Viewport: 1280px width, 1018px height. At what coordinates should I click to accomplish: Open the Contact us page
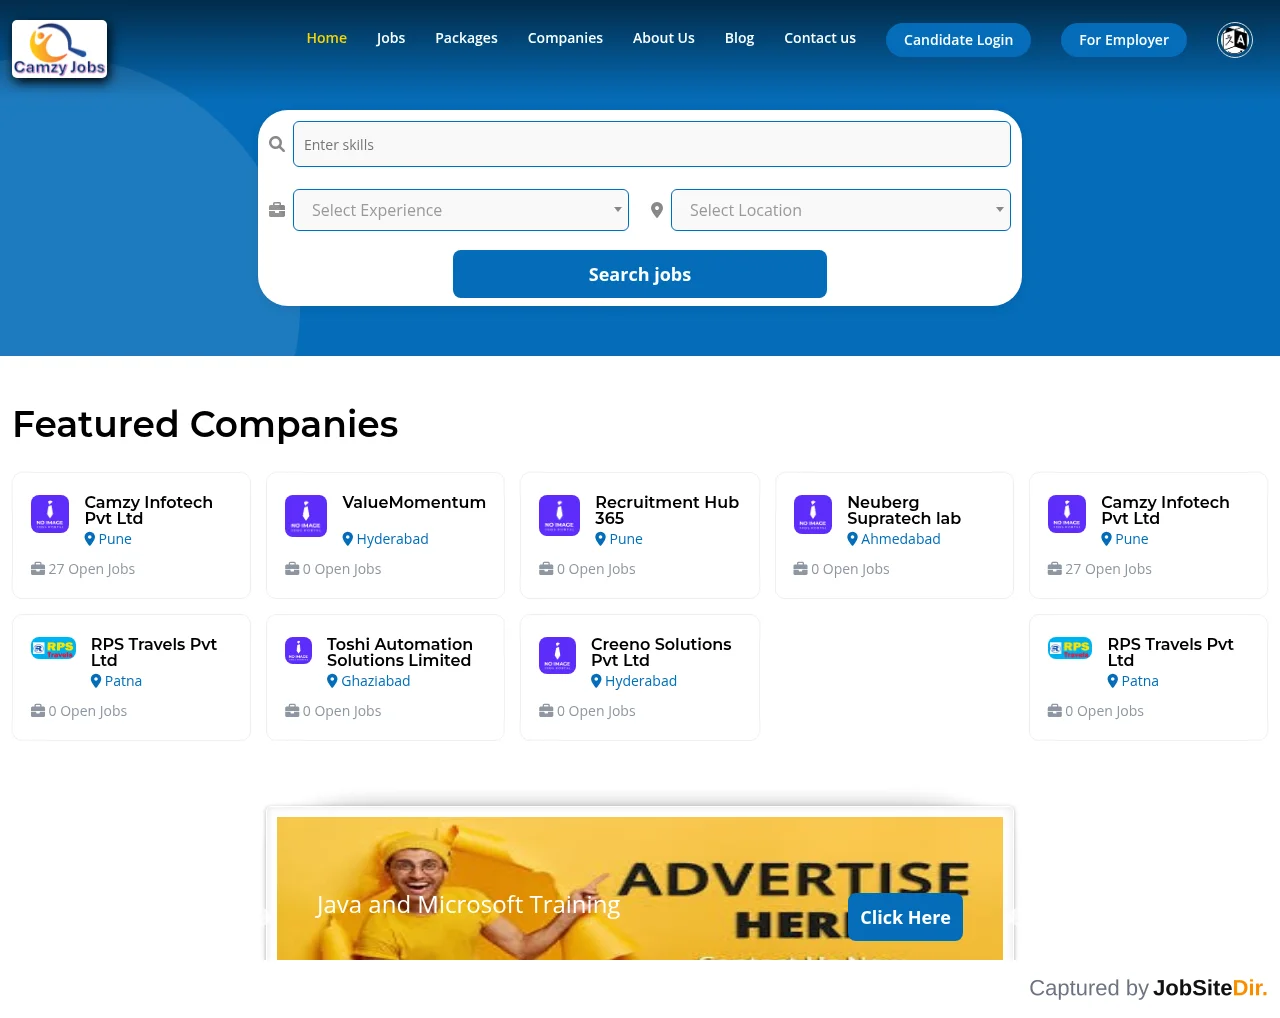(x=820, y=38)
